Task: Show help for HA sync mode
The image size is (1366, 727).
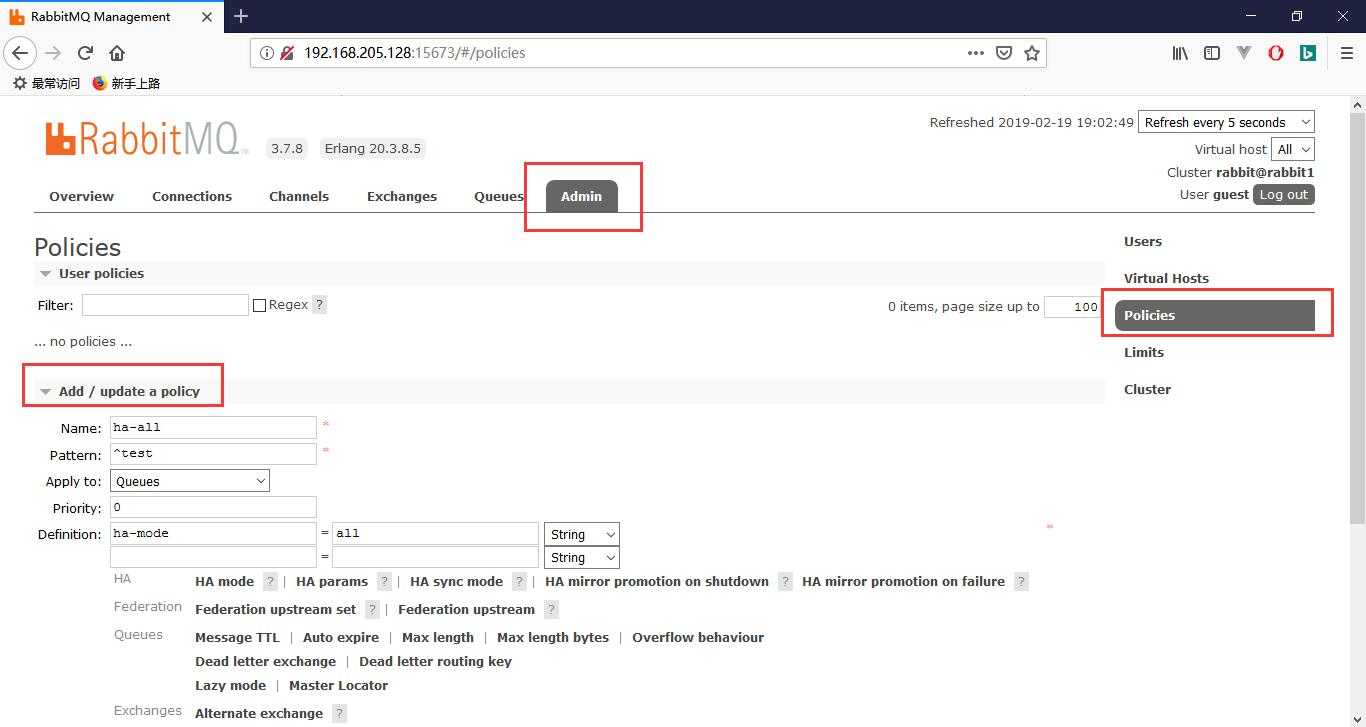Action: tap(519, 581)
